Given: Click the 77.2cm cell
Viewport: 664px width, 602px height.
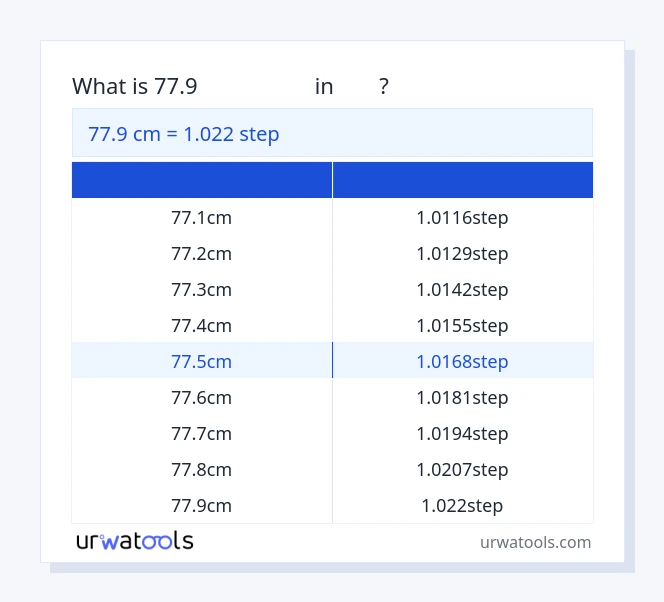Looking at the screenshot, I should coord(202,253).
